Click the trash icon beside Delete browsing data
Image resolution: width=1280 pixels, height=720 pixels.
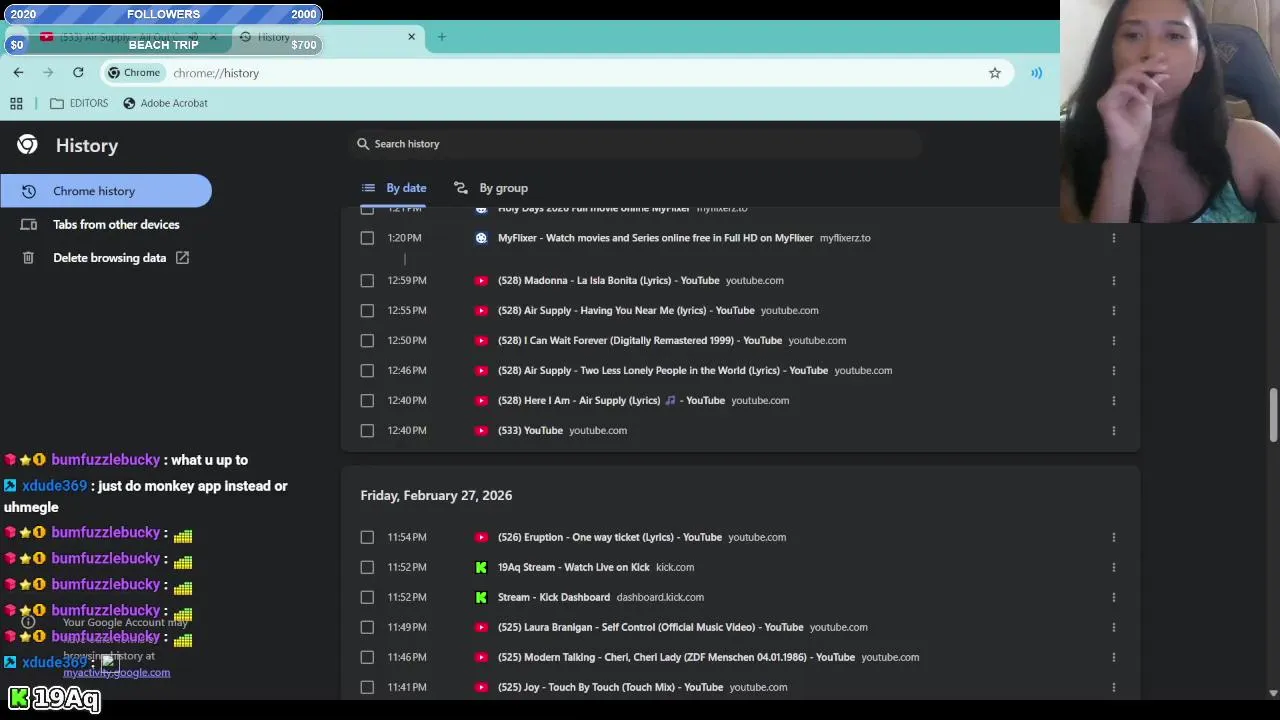point(29,258)
